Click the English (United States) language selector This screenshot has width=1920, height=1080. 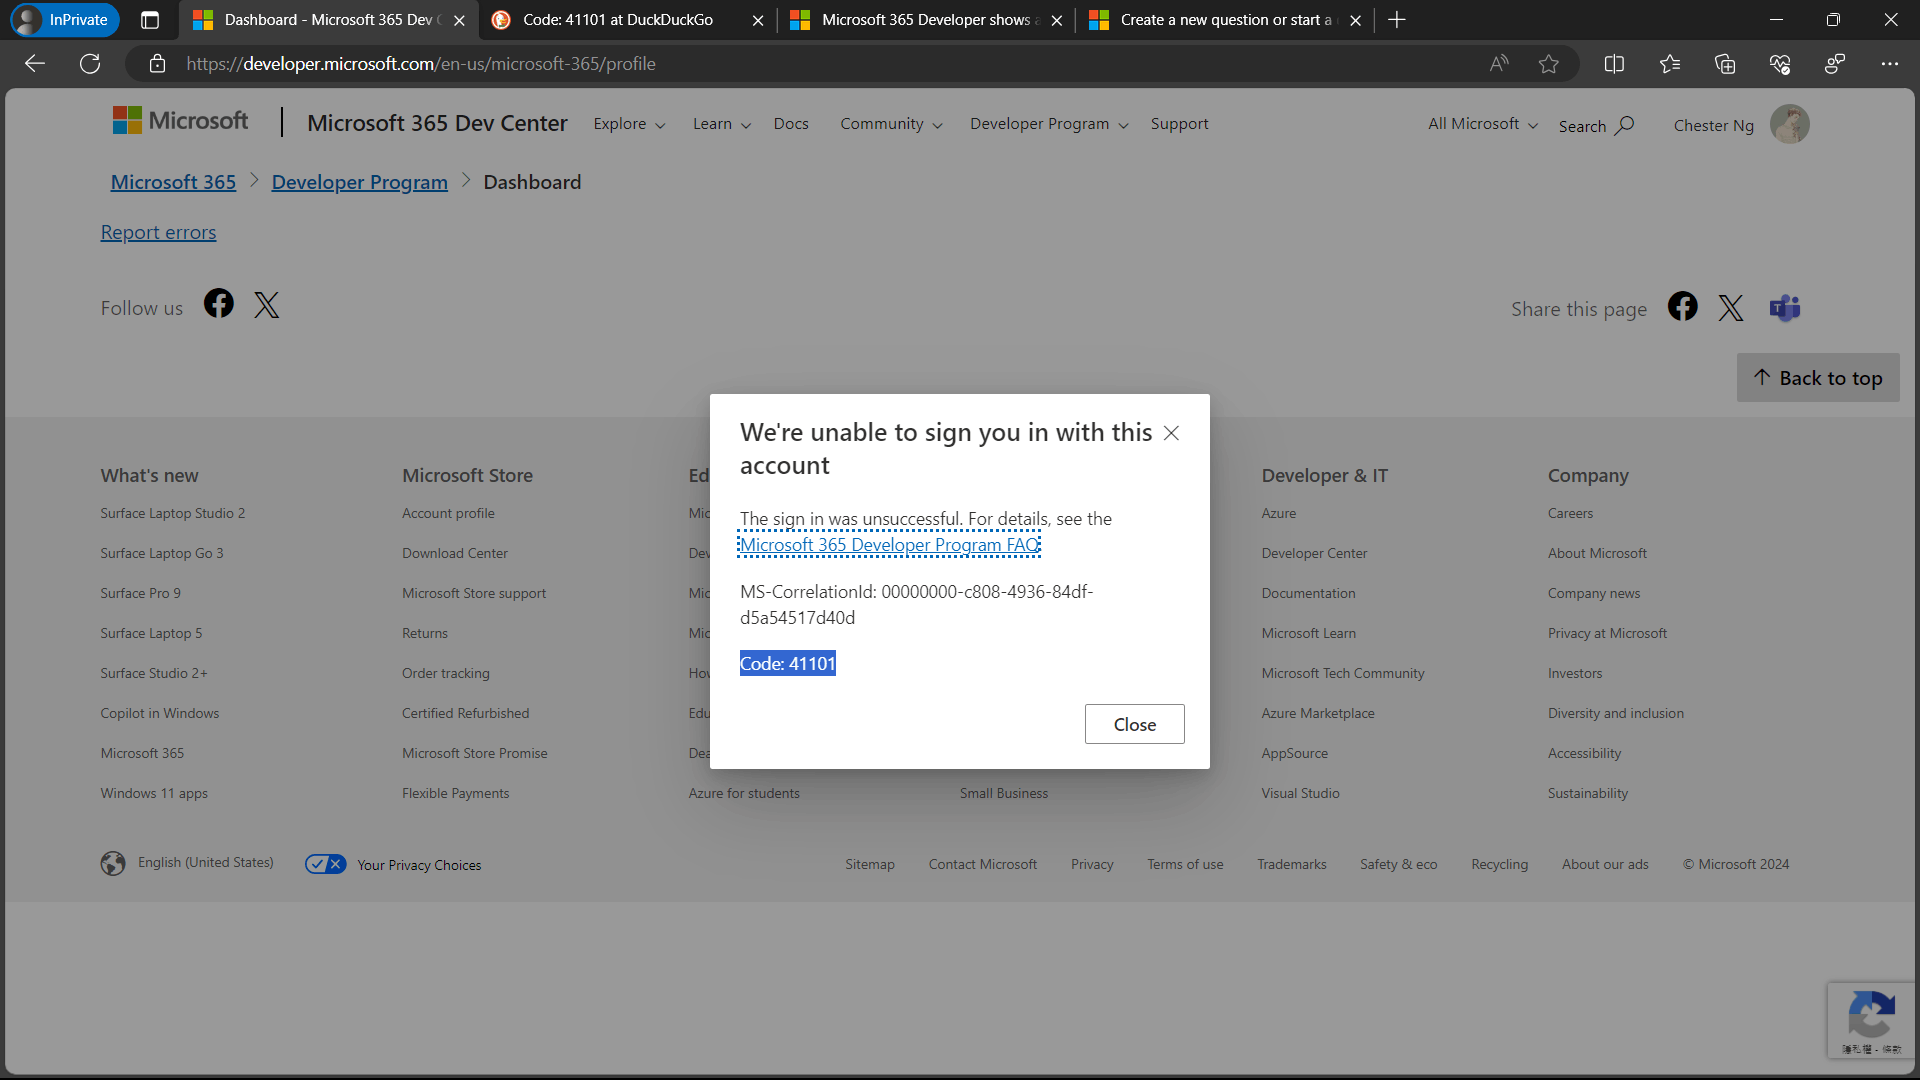(x=187, y=863)
